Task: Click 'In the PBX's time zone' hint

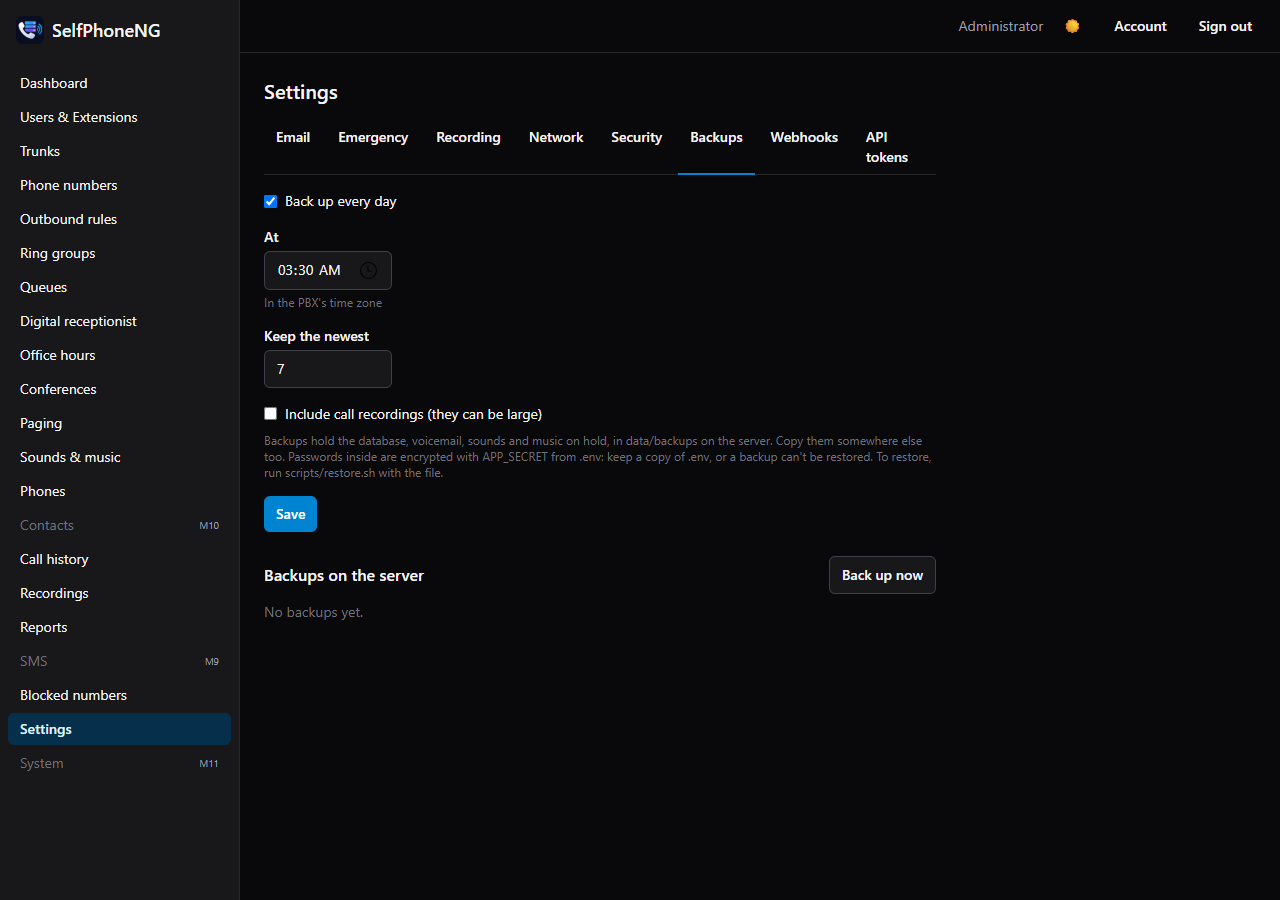Action: [323, 303]
